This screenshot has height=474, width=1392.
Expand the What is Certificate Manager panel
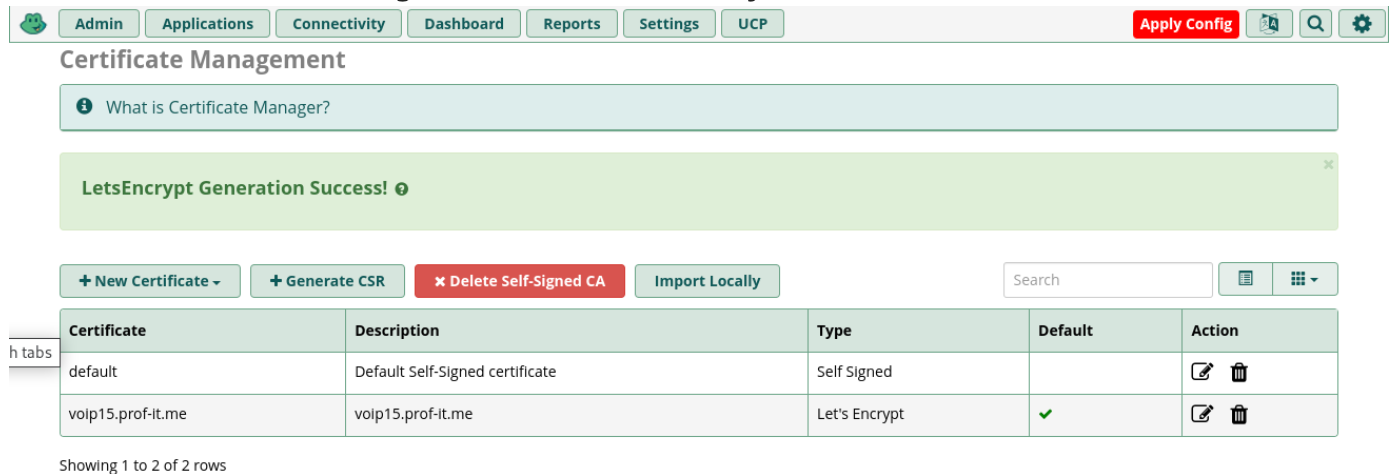[x=218, y=107]
